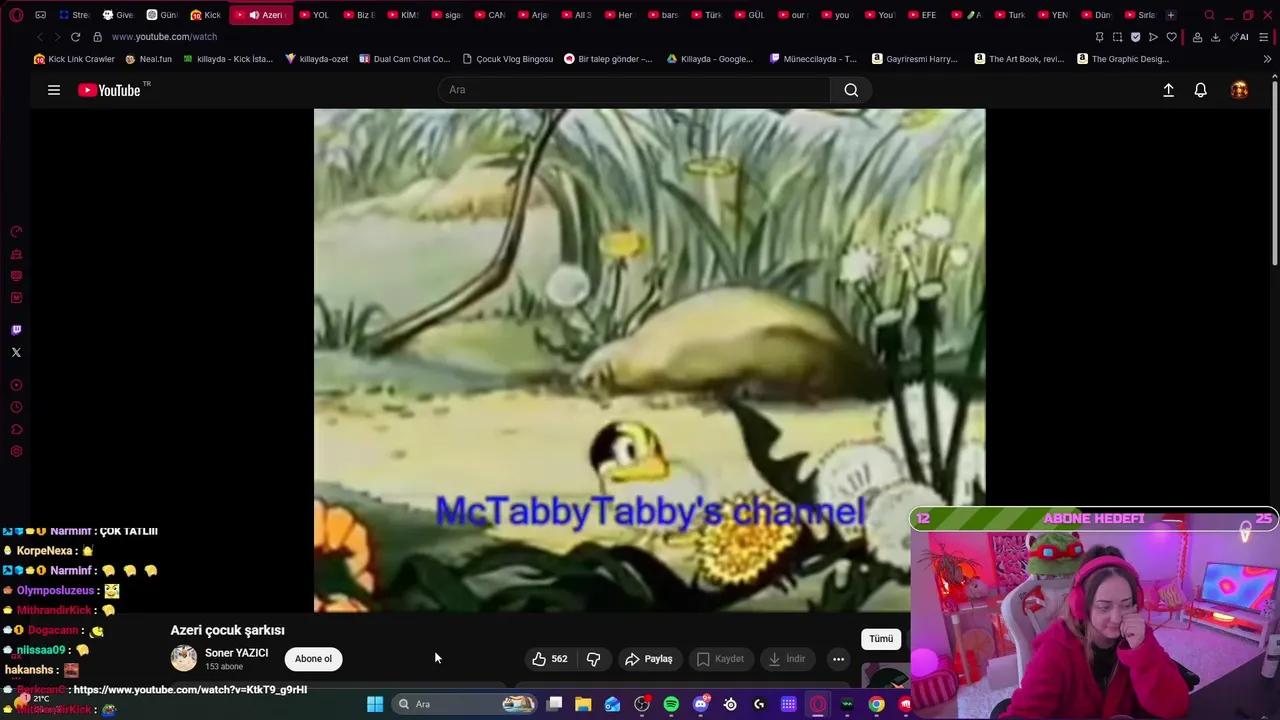Select the Tümü filter chip
Viewport: 1280px width, 720px height.
pos(881,639)
